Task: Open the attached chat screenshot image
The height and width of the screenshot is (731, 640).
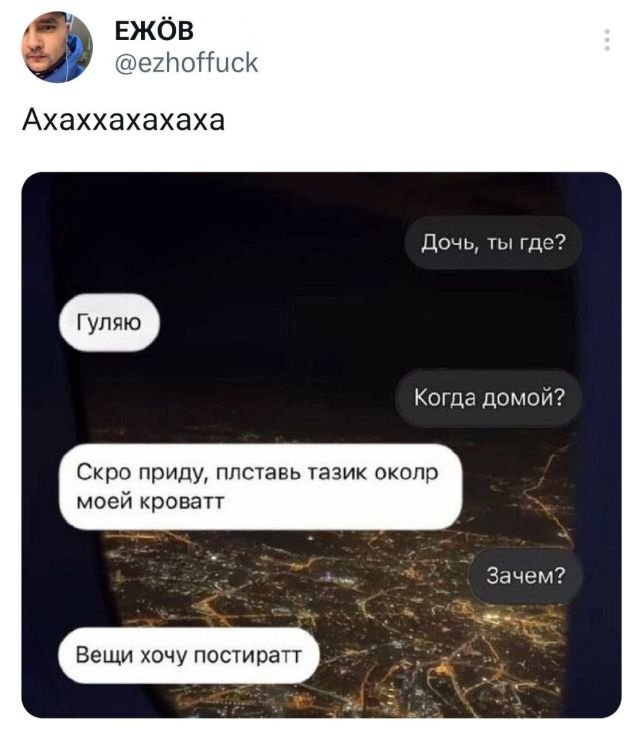Action: (x=321, y=445)
